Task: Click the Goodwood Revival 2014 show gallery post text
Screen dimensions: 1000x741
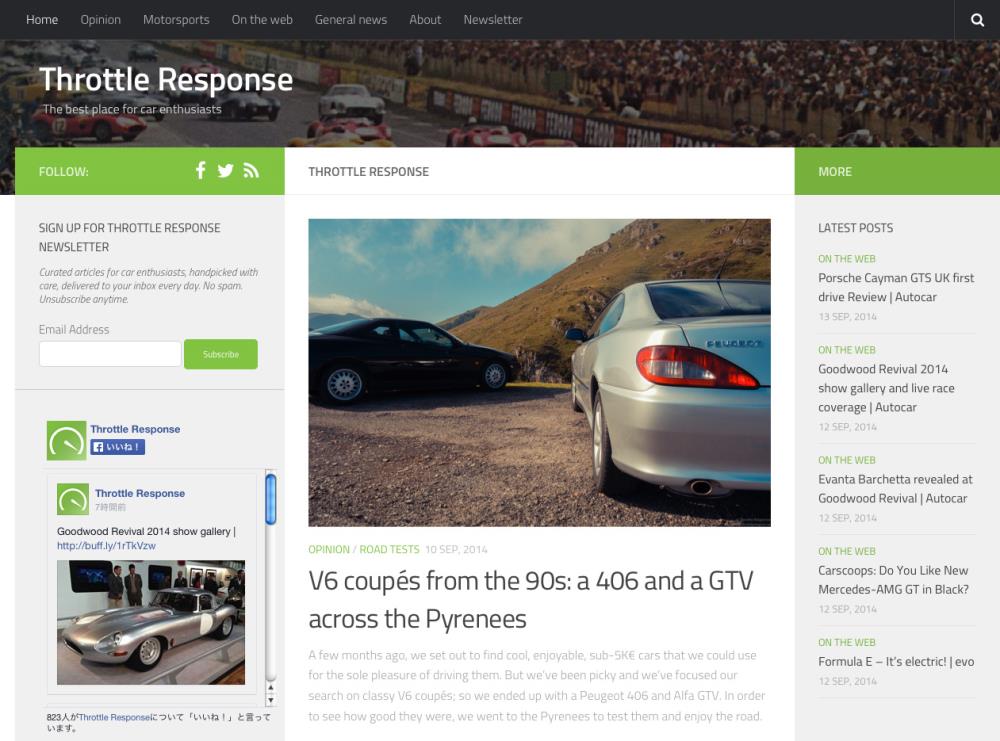Action: 146,531
